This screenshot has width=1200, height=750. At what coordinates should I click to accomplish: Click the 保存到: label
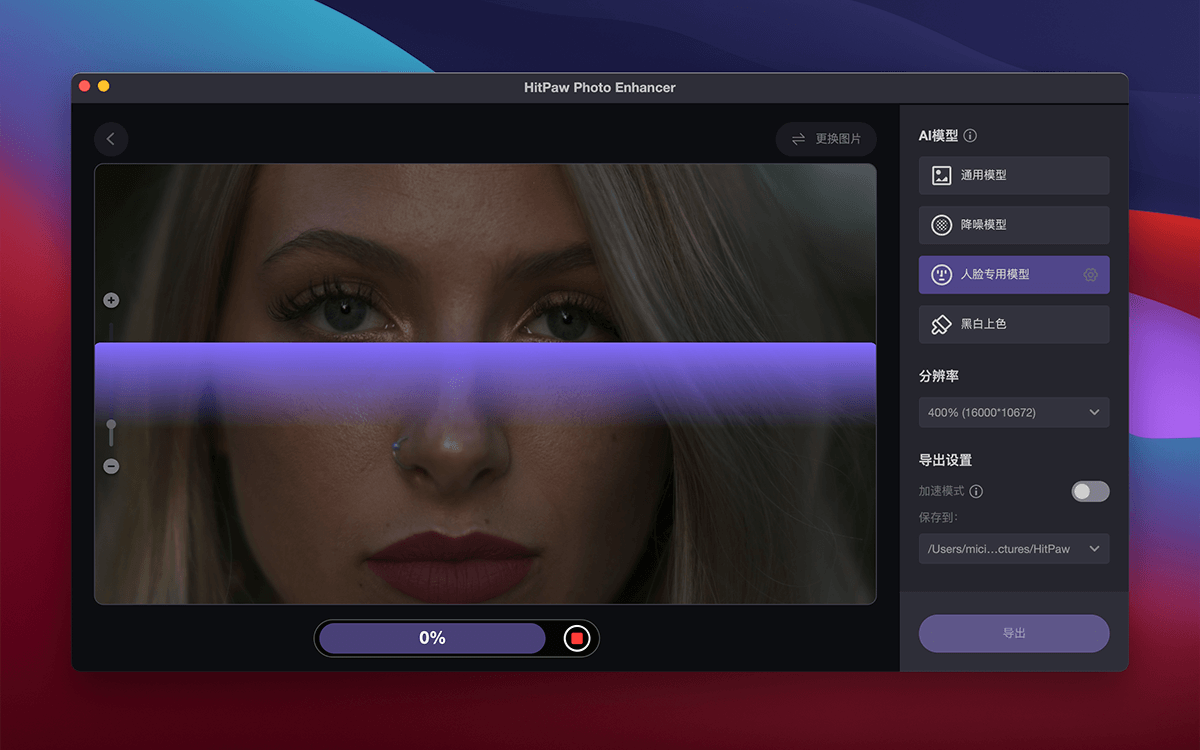pyautogui.click(x=939, y=517)
